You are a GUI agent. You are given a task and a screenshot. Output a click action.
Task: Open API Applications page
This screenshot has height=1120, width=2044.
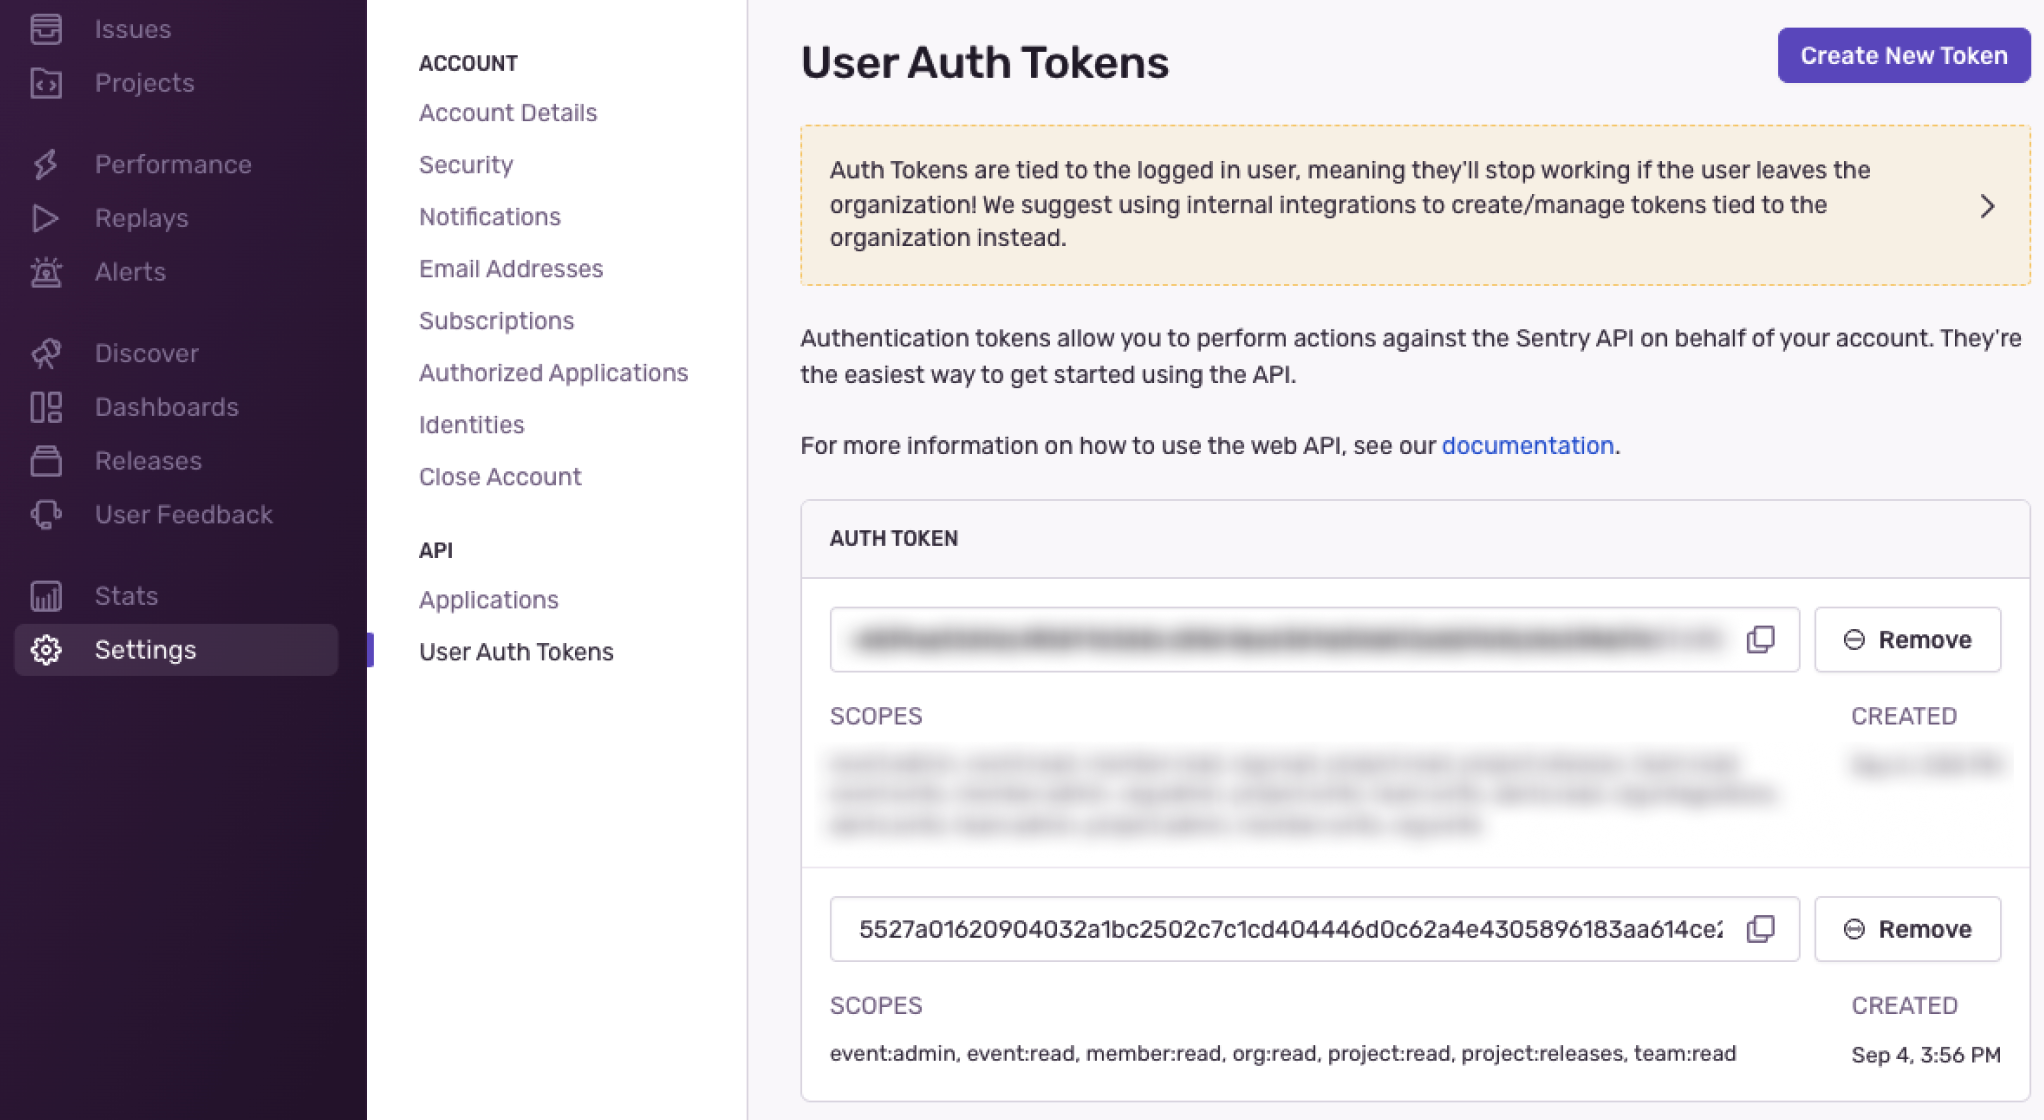[x=489, y=600]
